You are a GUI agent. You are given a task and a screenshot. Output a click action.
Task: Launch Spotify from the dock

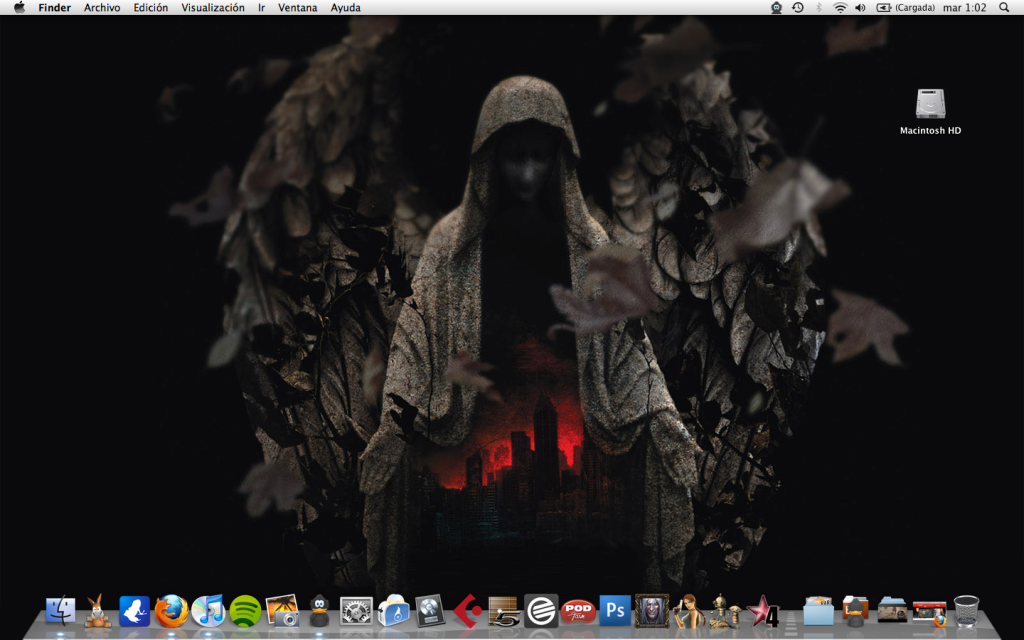tap(245, 609)
